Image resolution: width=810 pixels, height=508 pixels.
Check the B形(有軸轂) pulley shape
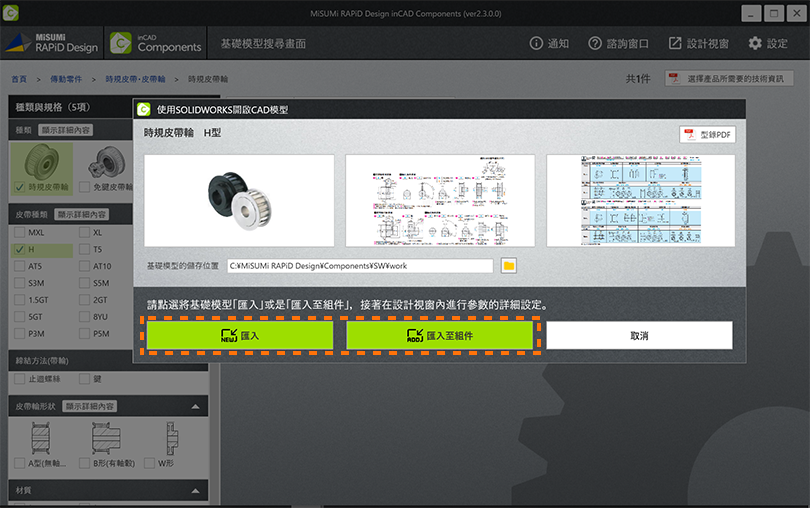click(85, 463)
